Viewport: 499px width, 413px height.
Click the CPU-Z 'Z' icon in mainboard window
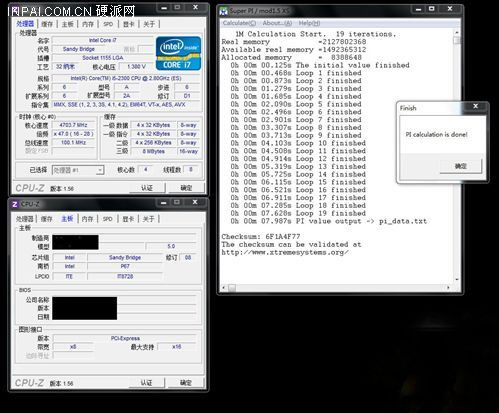(14, 204)
